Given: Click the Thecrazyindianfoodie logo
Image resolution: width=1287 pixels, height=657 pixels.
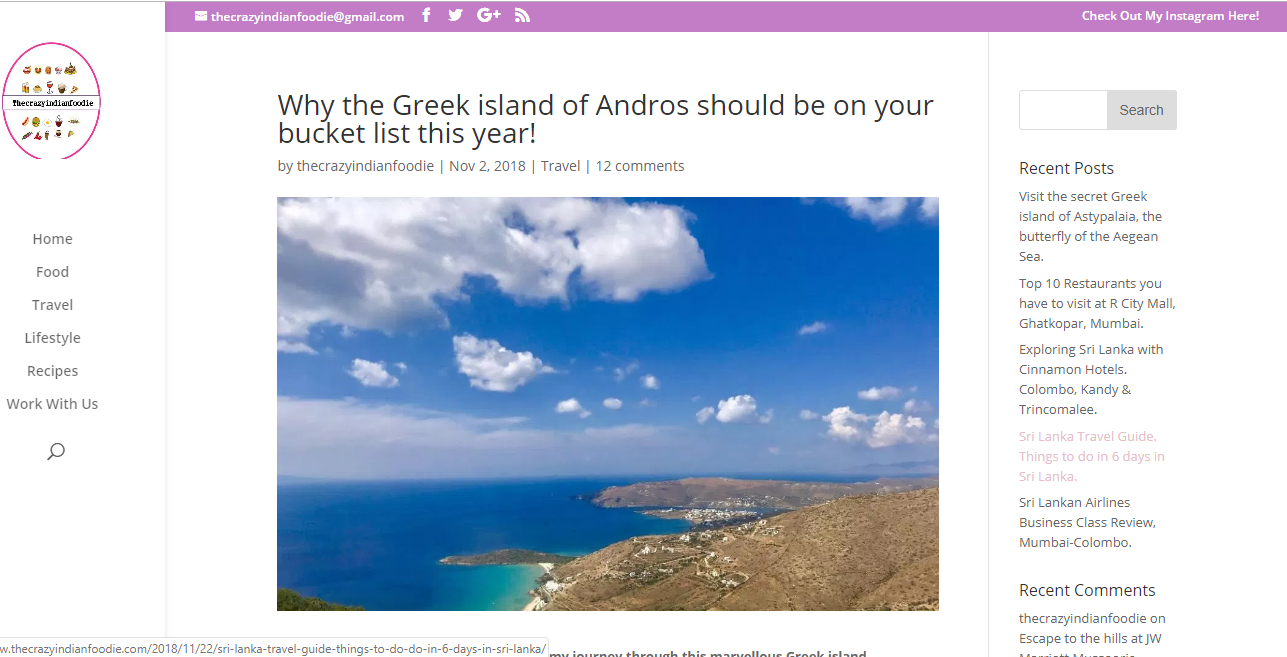Looking at the screenshot, I should [52, 101].
